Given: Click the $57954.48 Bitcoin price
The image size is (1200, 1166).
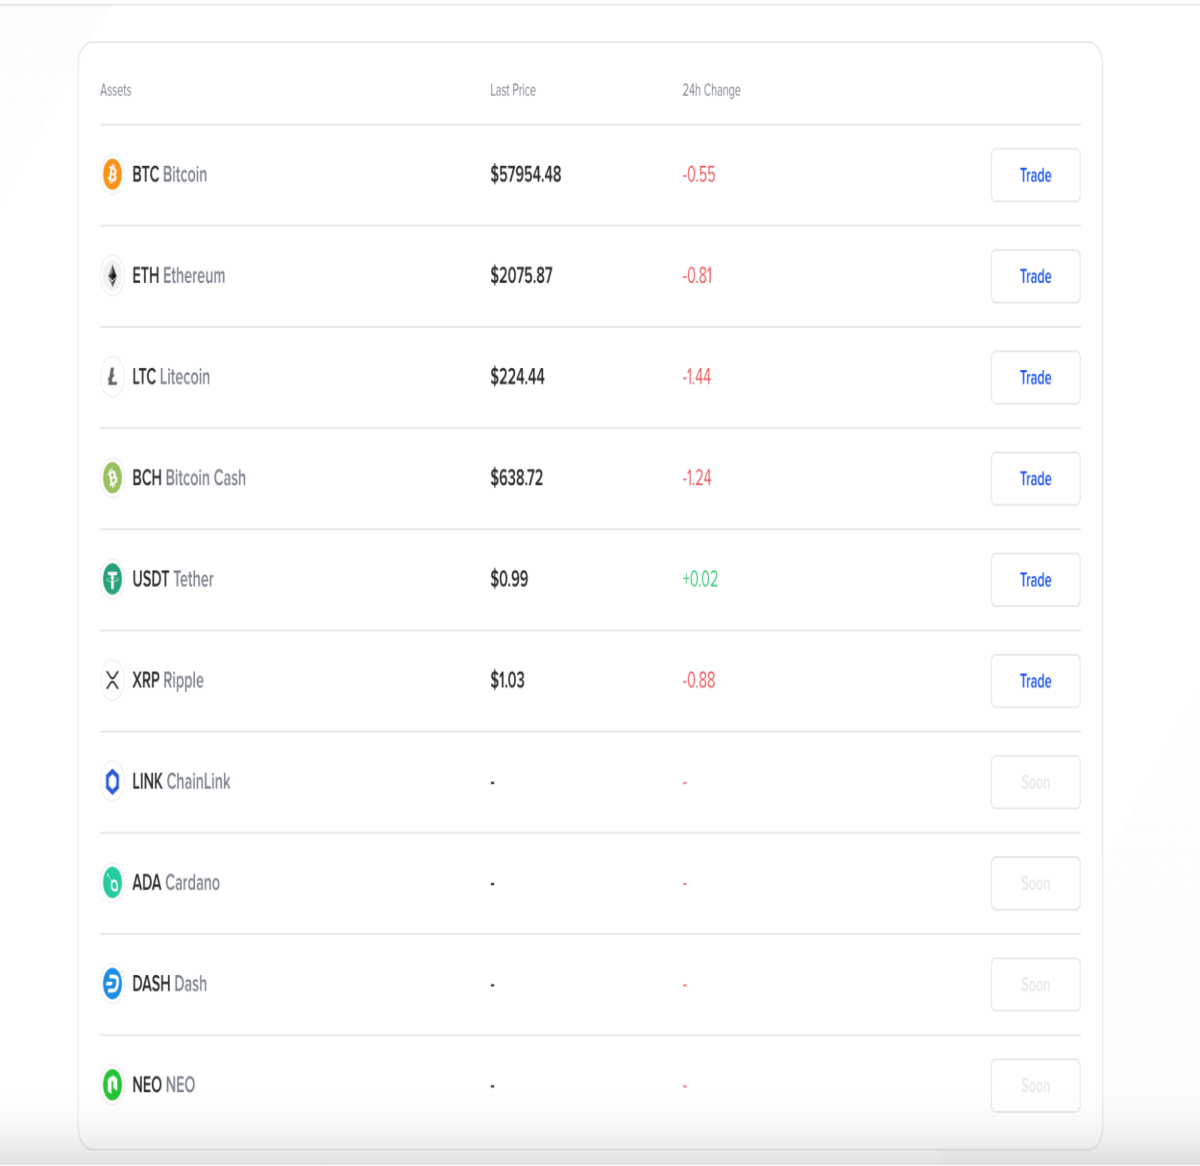Looking at the screenshot, I should (526, 175).
